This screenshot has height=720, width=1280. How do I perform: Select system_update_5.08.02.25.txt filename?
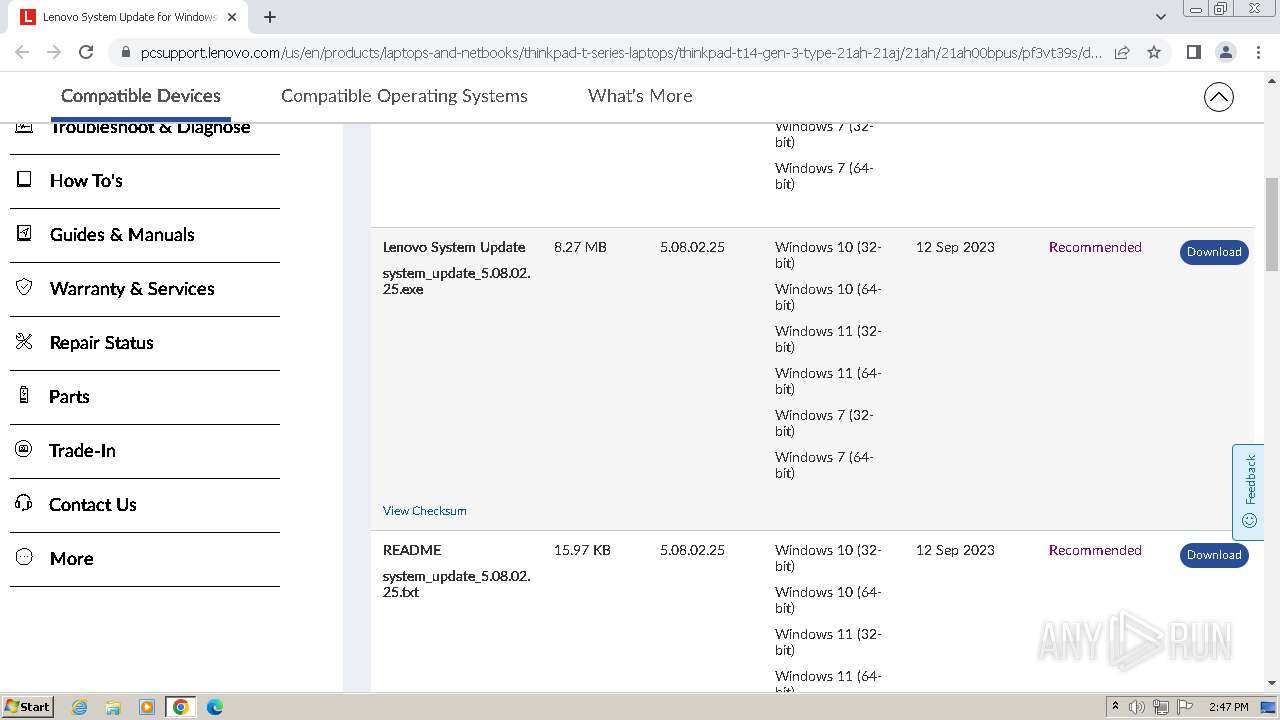coord(456,585)
